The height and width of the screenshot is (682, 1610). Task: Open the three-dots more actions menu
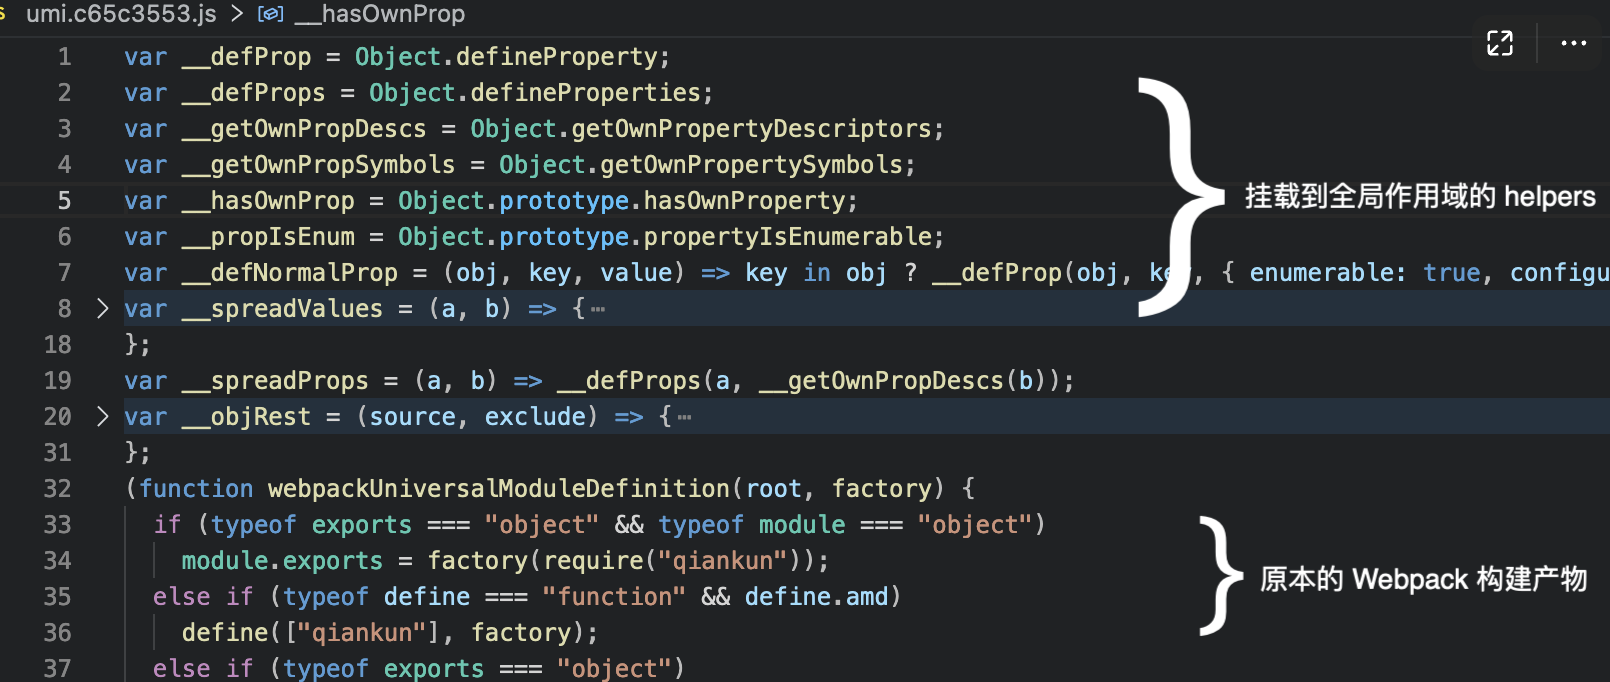[x=1574, y=43]
